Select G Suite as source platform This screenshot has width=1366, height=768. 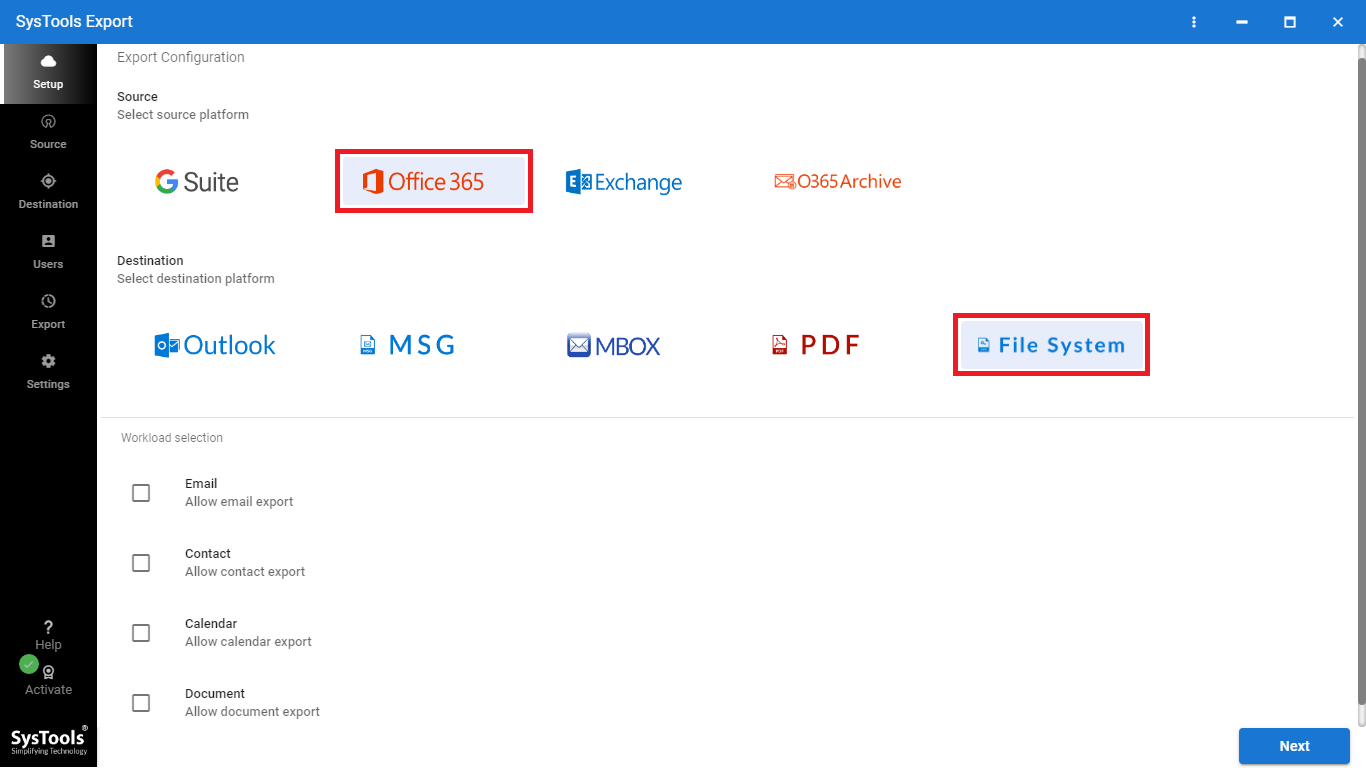pos(197,181)
